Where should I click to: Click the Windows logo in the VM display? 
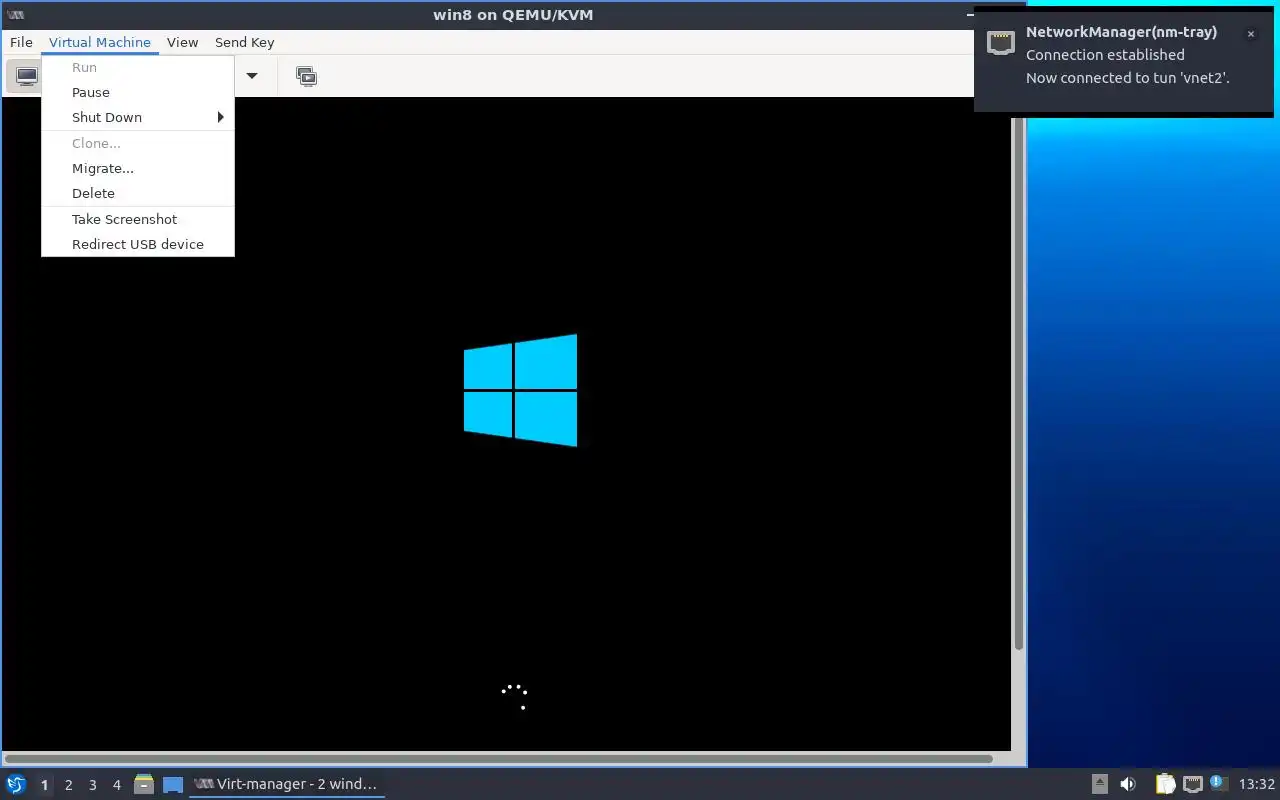tap(520, 390)
